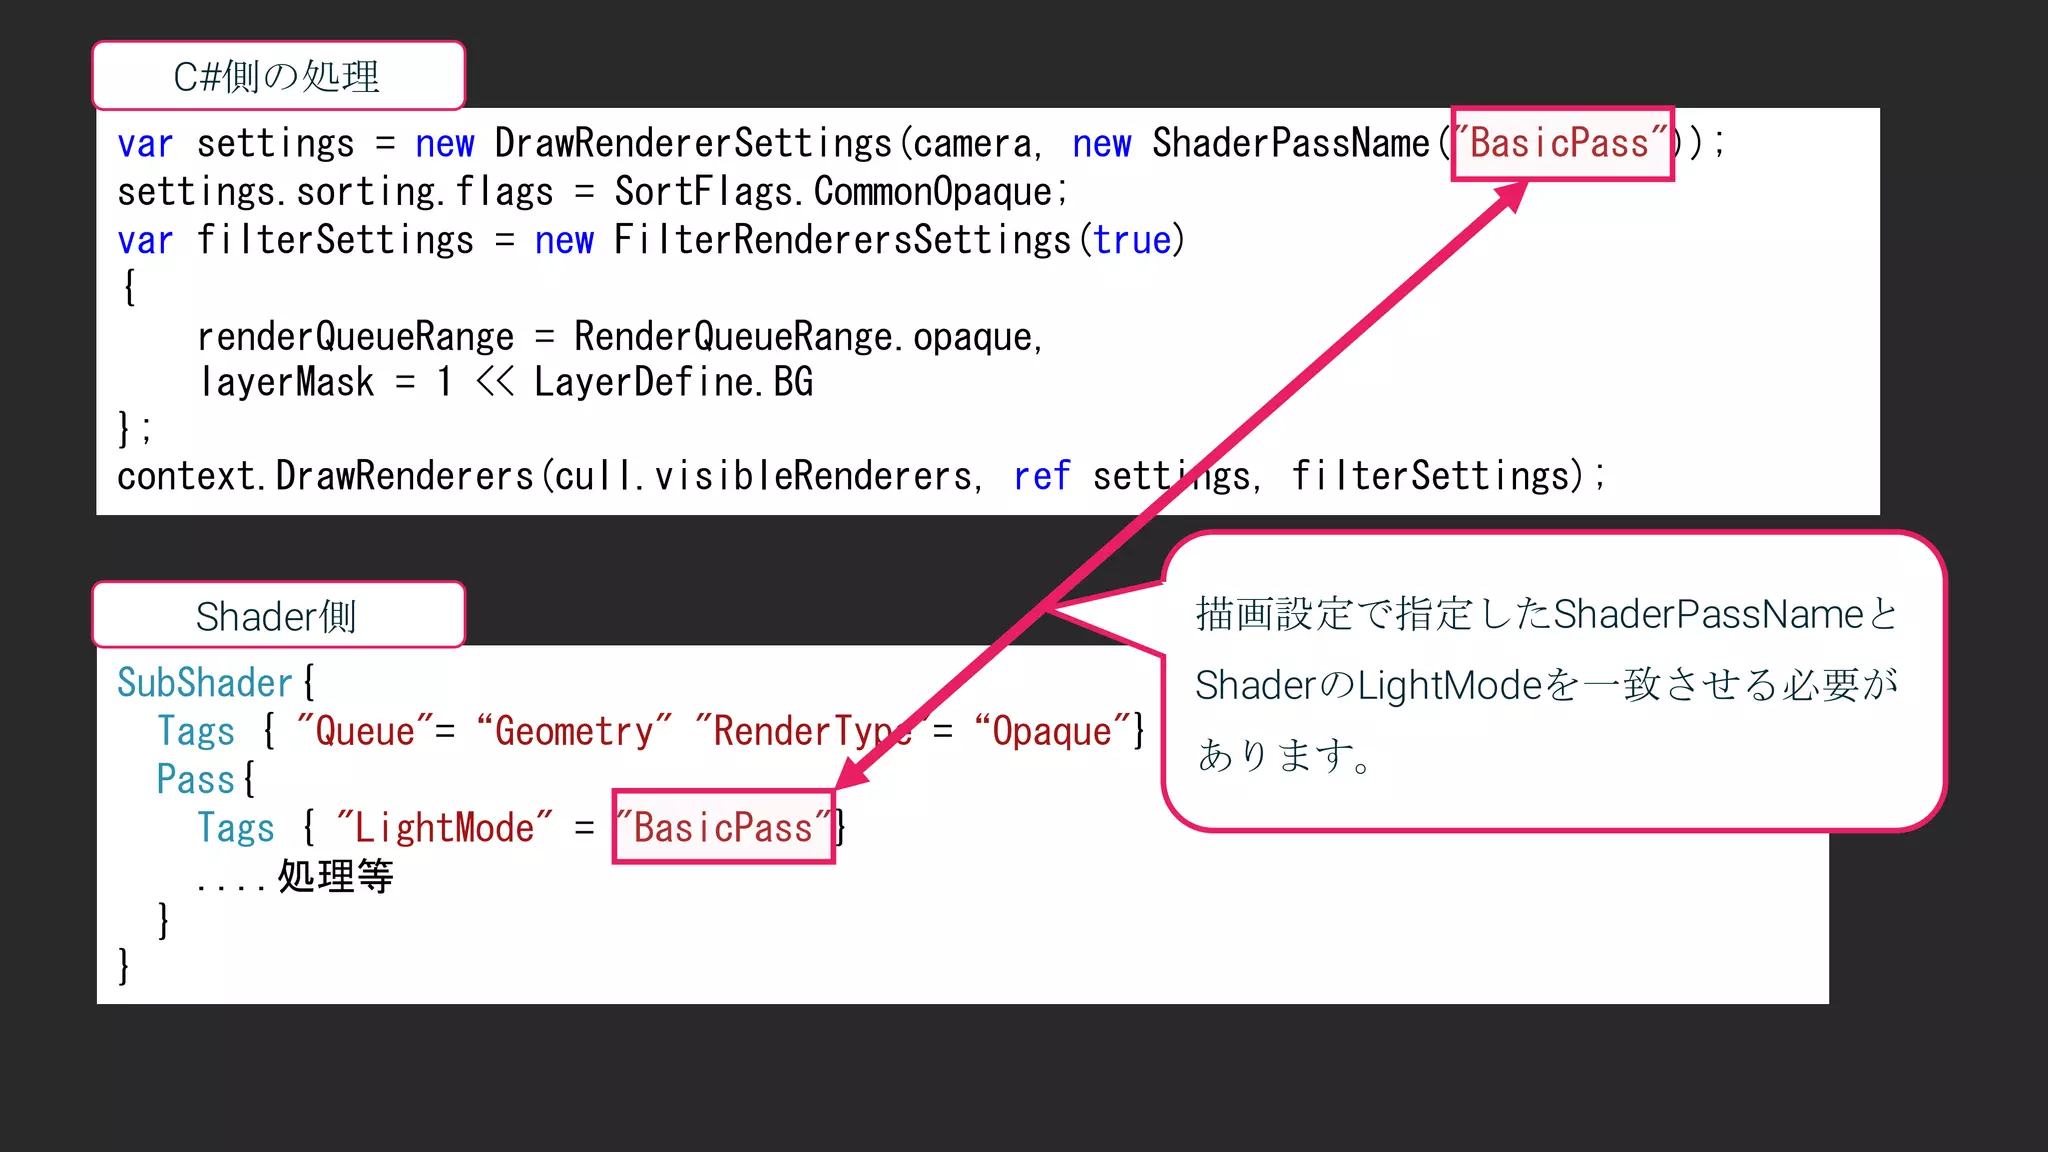Click the 'LayerDefine.BG' text
The width and height of the screenshot is (2048, 1152).
674,382
